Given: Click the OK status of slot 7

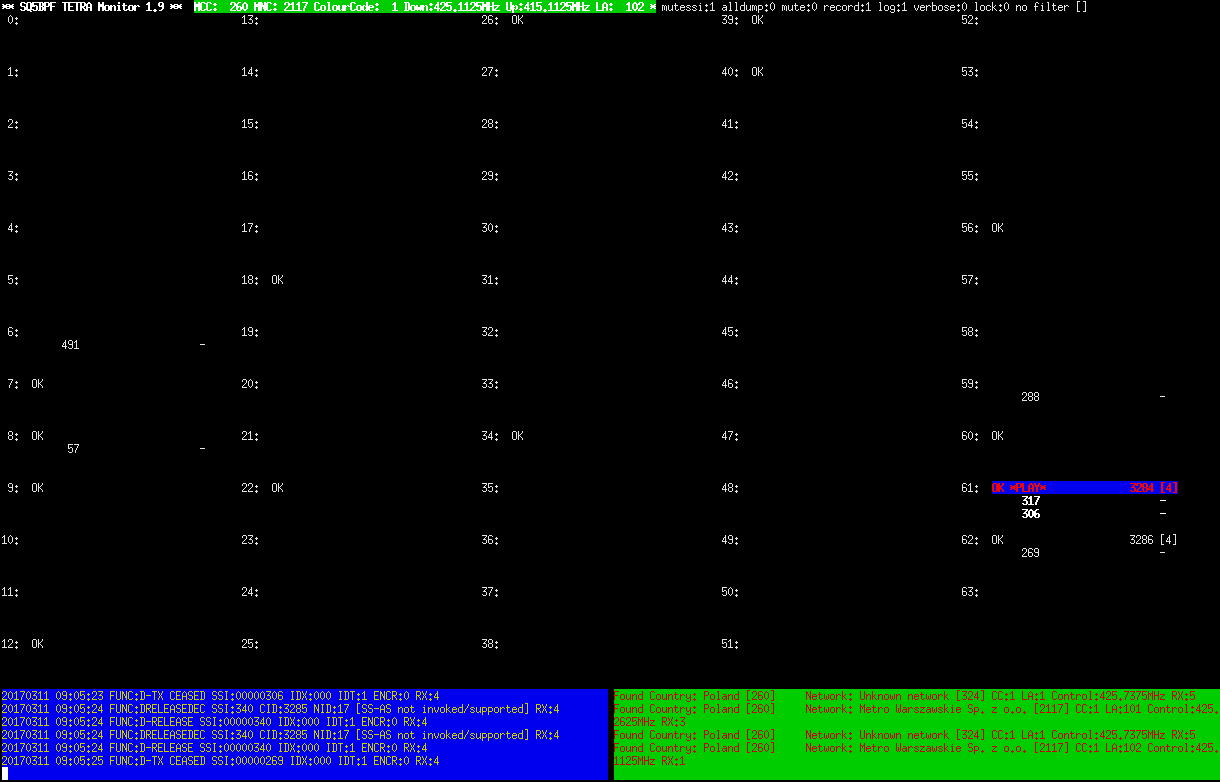Looking at the screenshot, I should 37,384.
